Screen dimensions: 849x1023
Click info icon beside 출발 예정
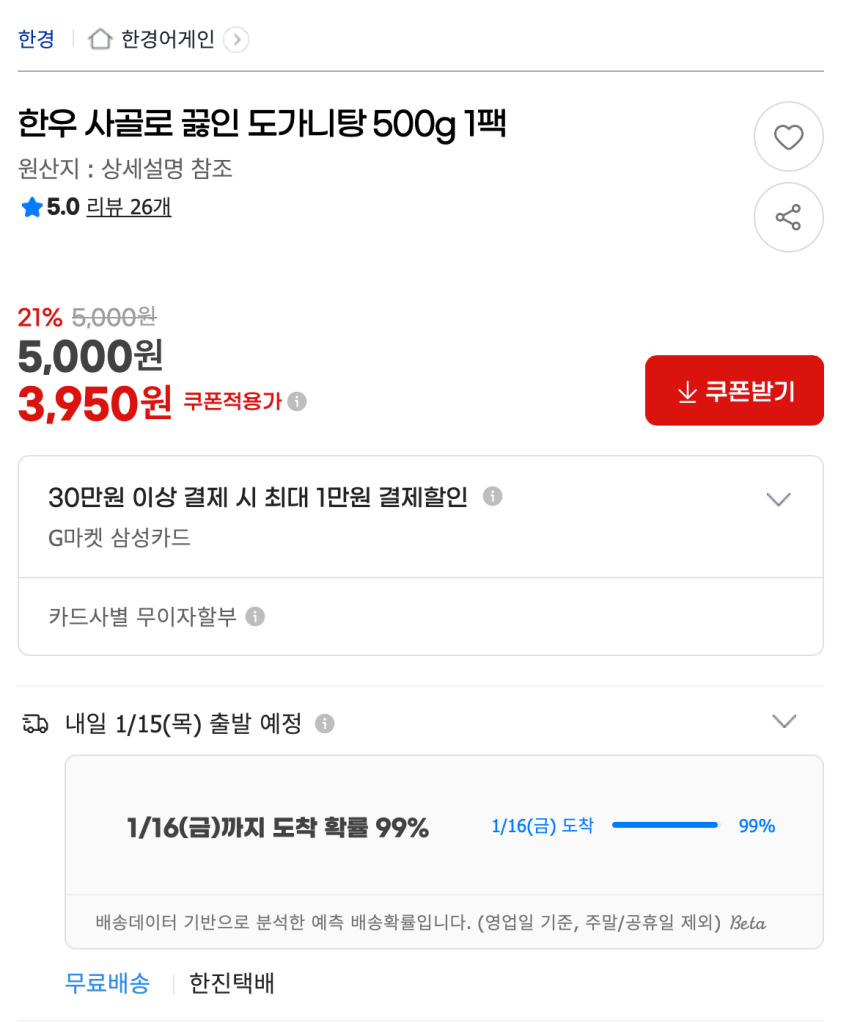(324, 723)
